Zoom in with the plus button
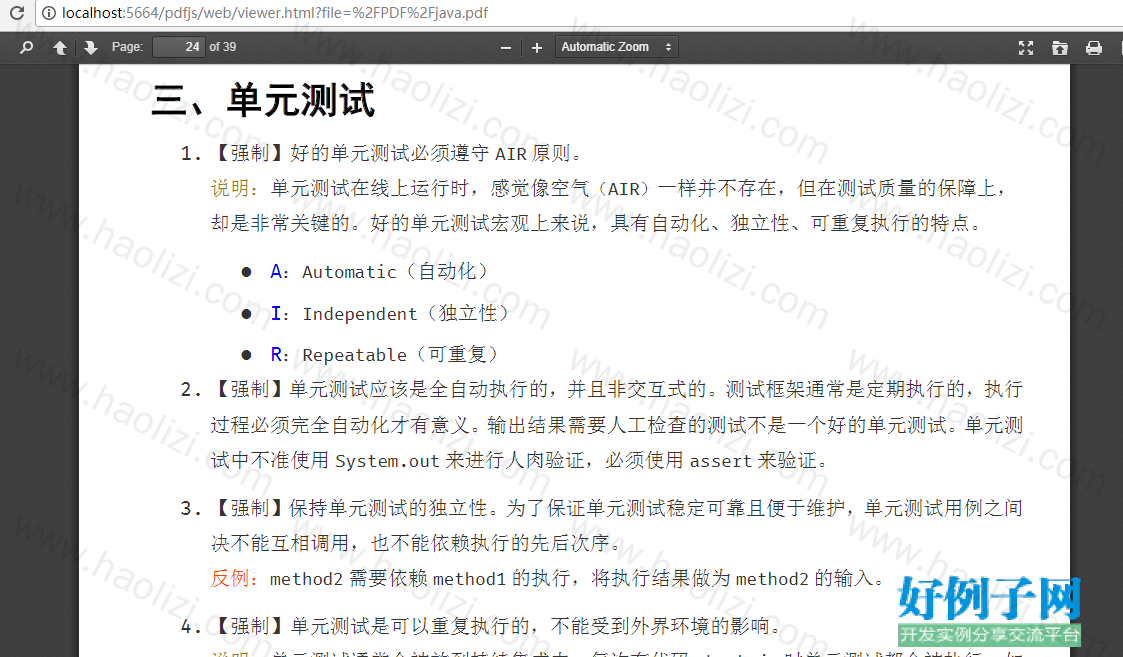This screenshot has height=657, width=1123. (x=536, y=48)
